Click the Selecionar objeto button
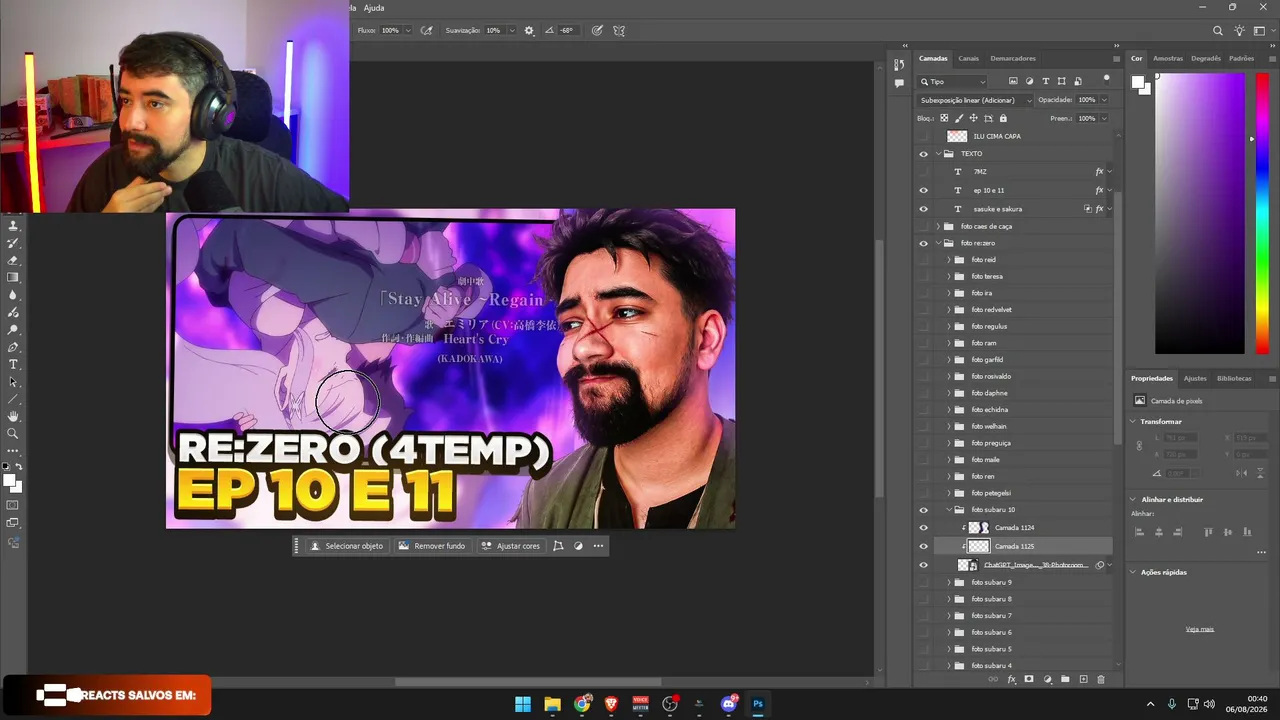This screenshot has height=720, width=1280. pyautogui.click(x=346, y=546)
